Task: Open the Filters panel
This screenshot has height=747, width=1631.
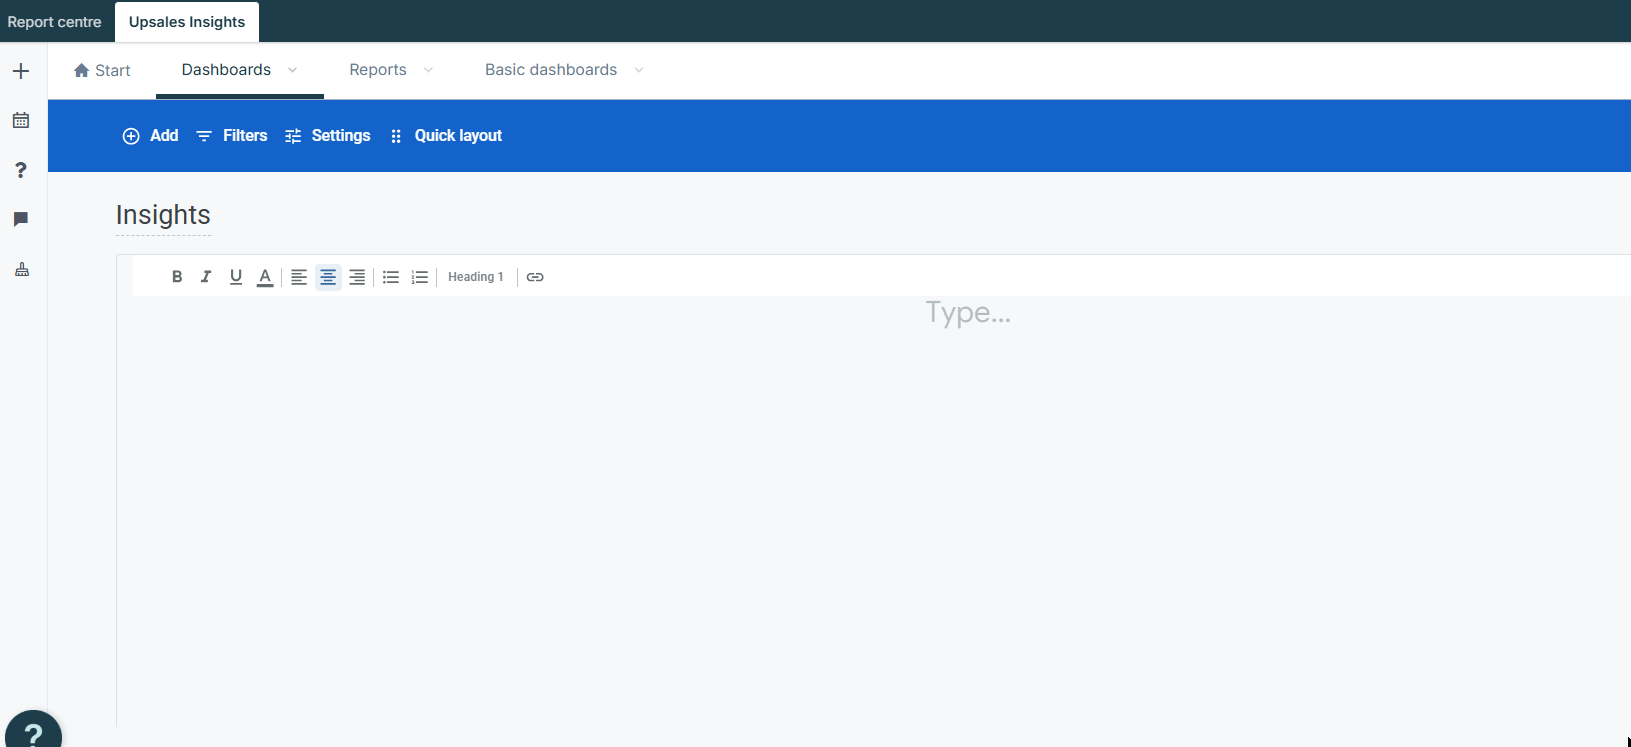Action: coord(232,136)
